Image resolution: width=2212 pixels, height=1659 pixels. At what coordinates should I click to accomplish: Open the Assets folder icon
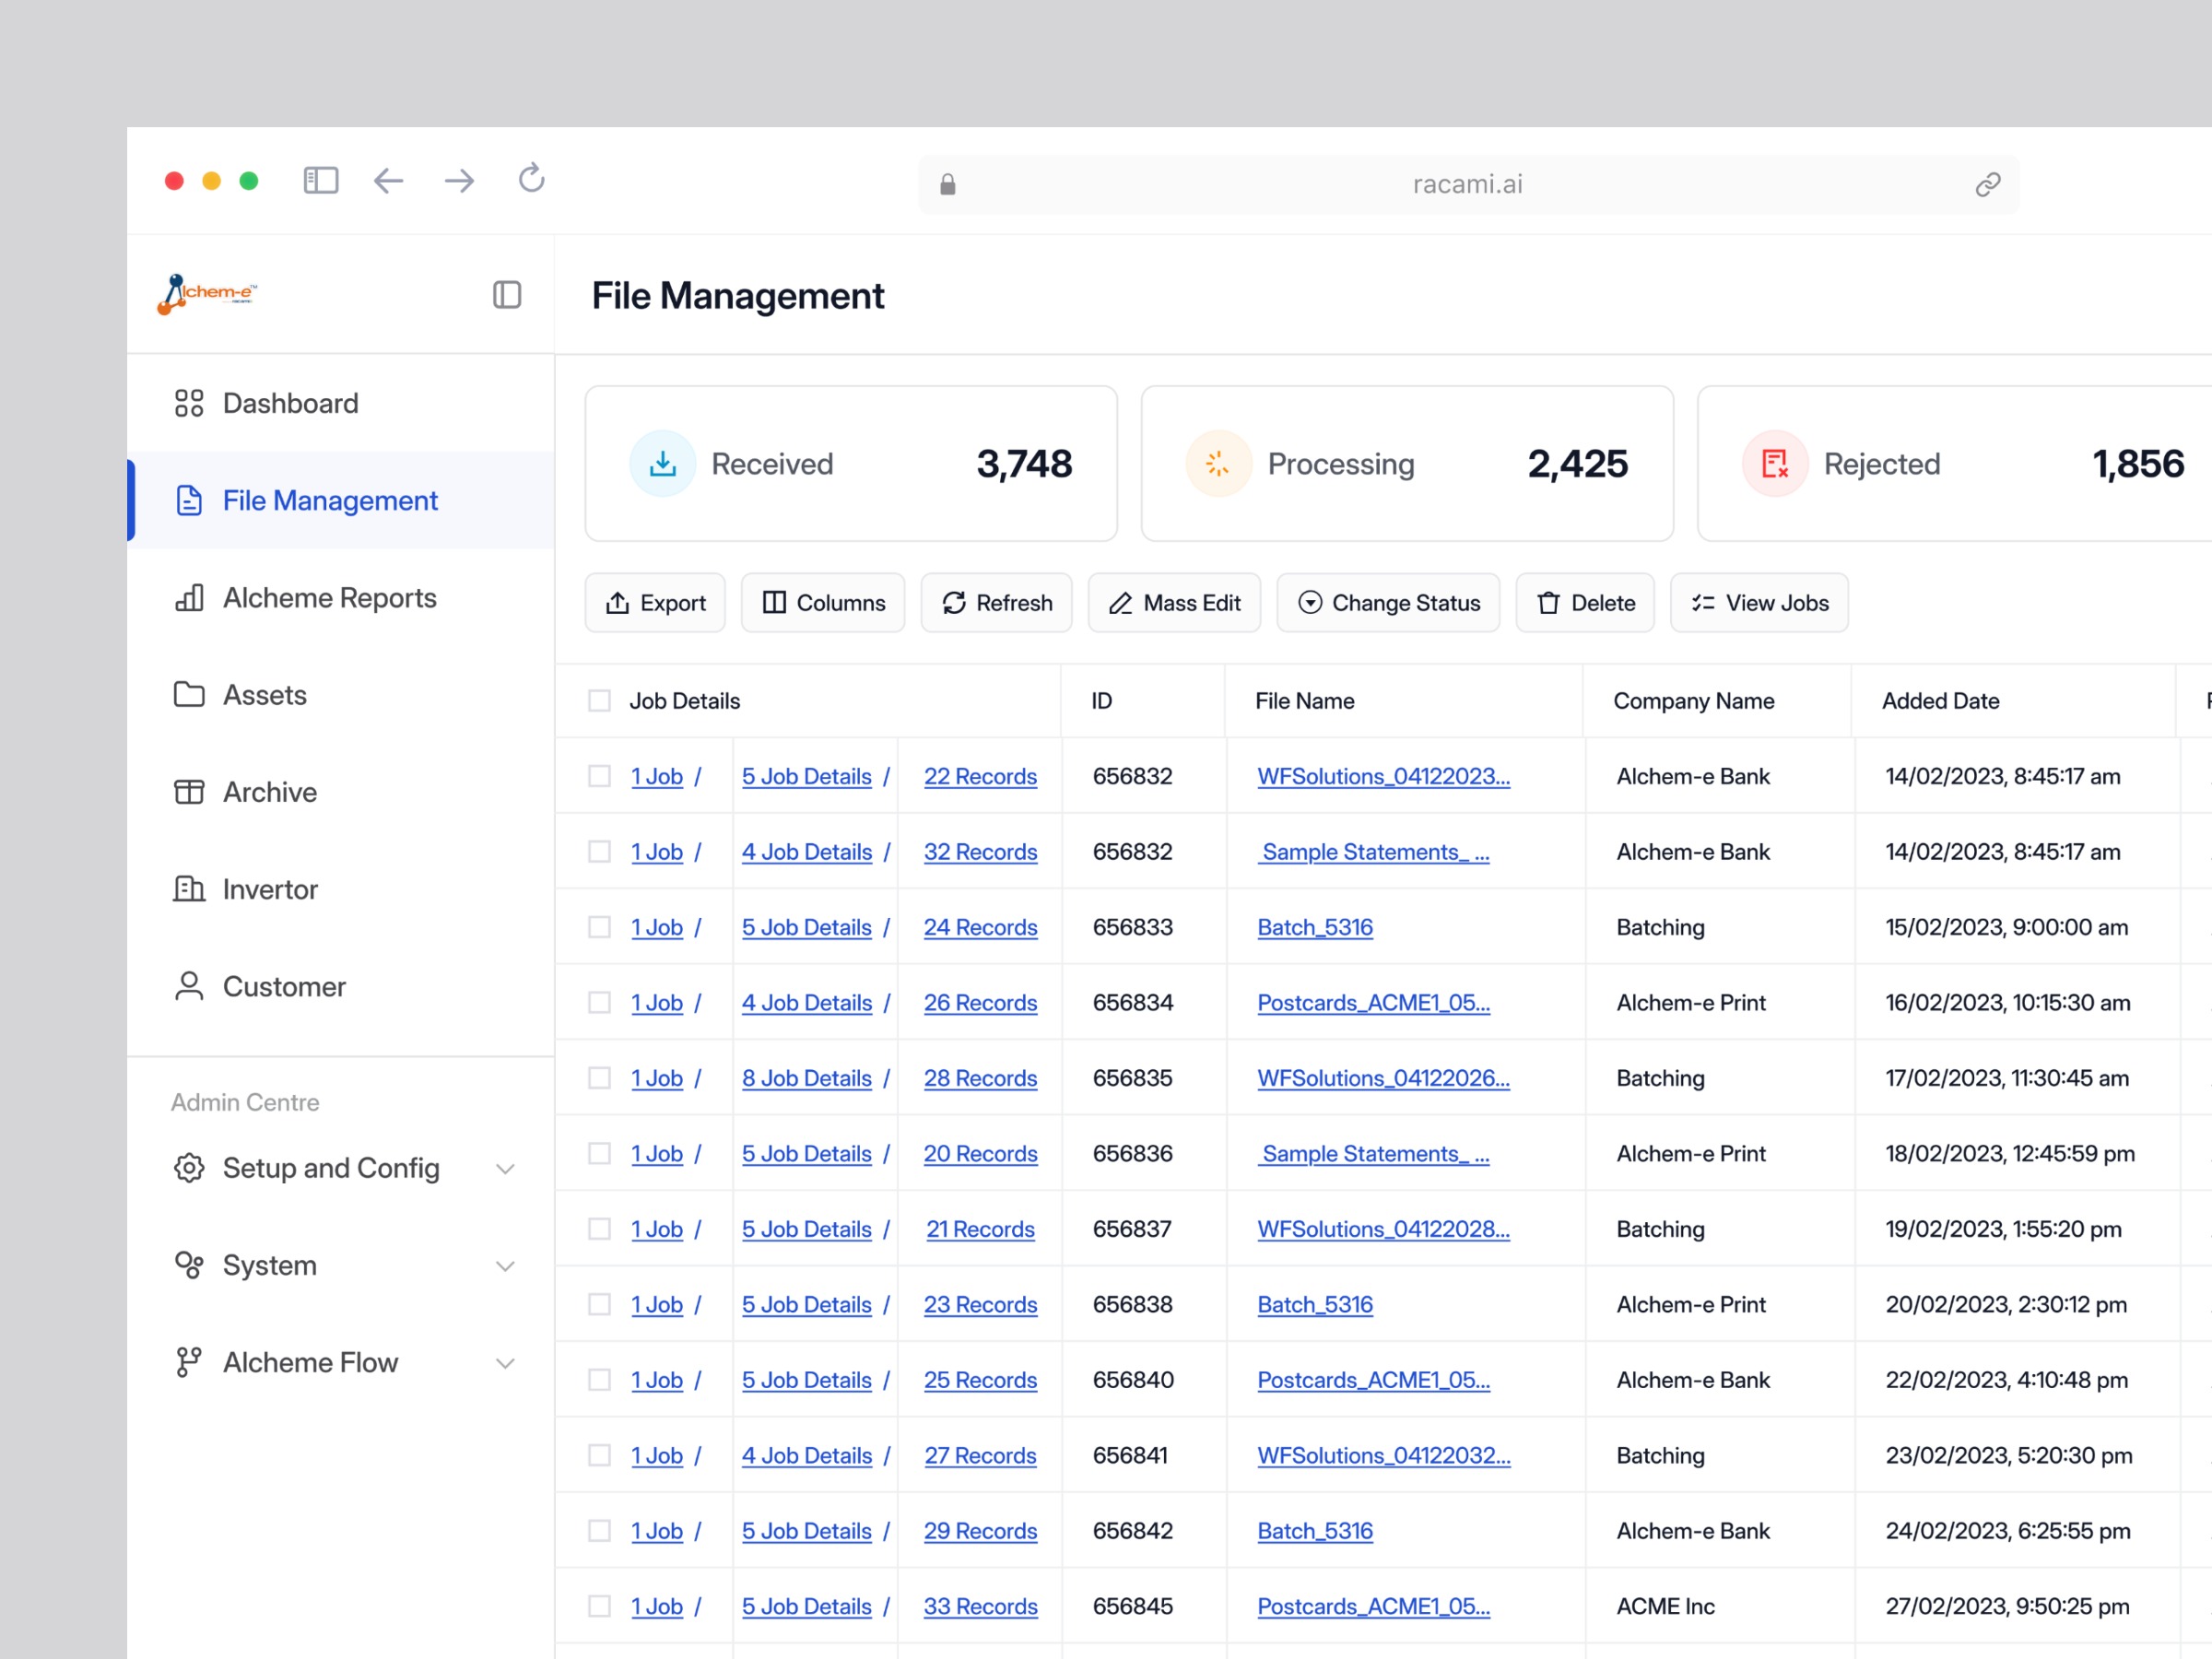tap(189, 694)
